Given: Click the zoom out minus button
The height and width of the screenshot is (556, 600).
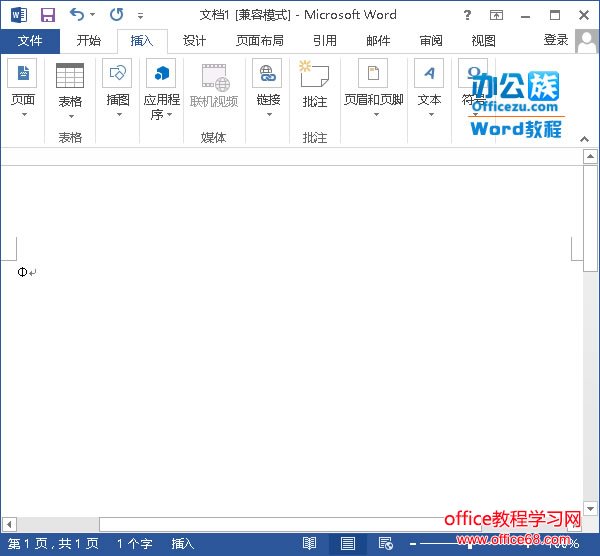Looking at the screenshot, I should 413,543.
